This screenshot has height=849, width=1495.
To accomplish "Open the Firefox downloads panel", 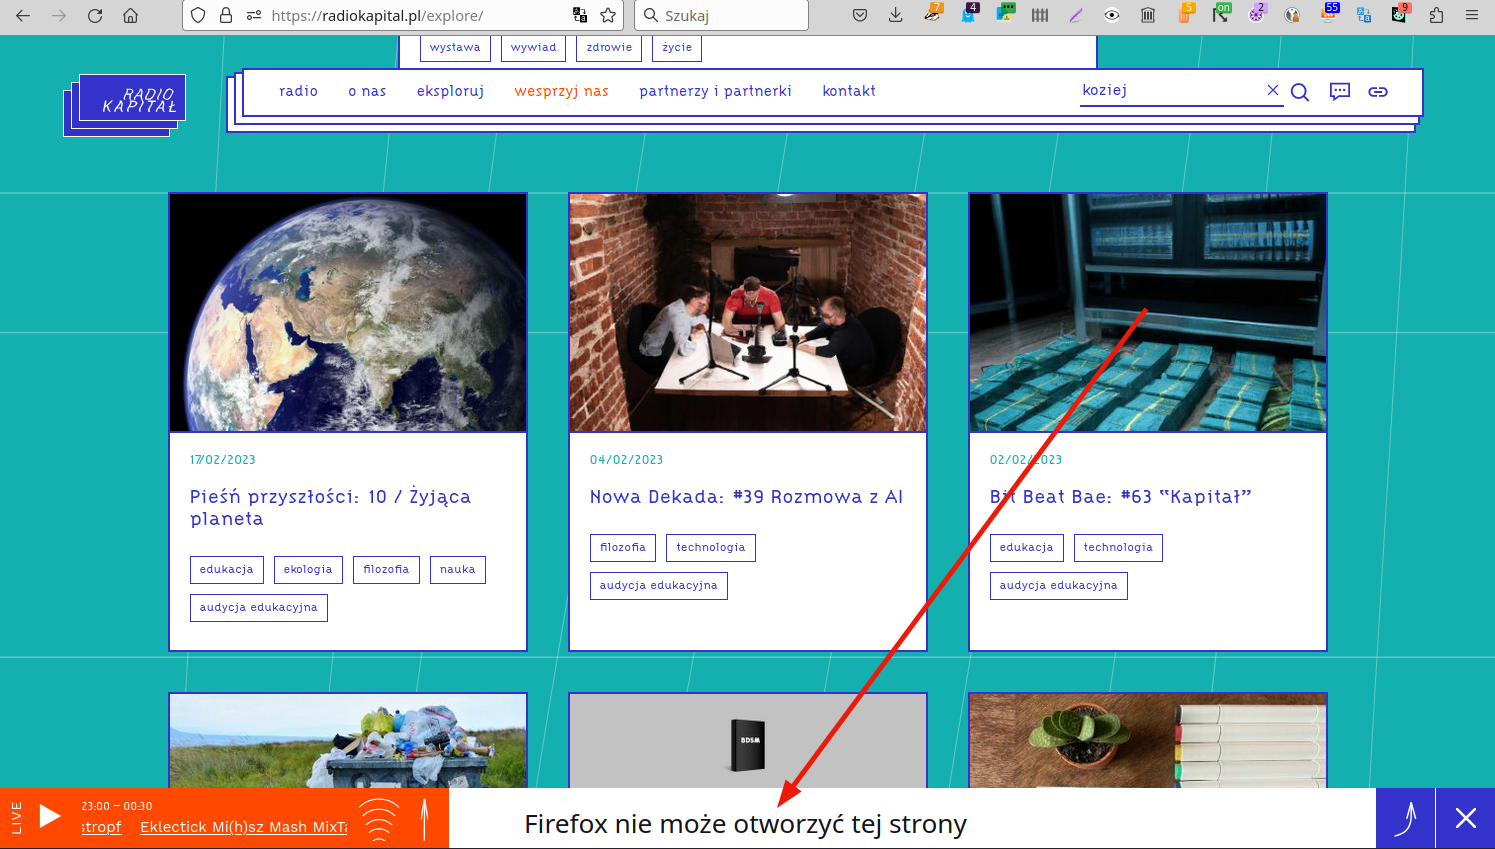I will click(895, 15).
